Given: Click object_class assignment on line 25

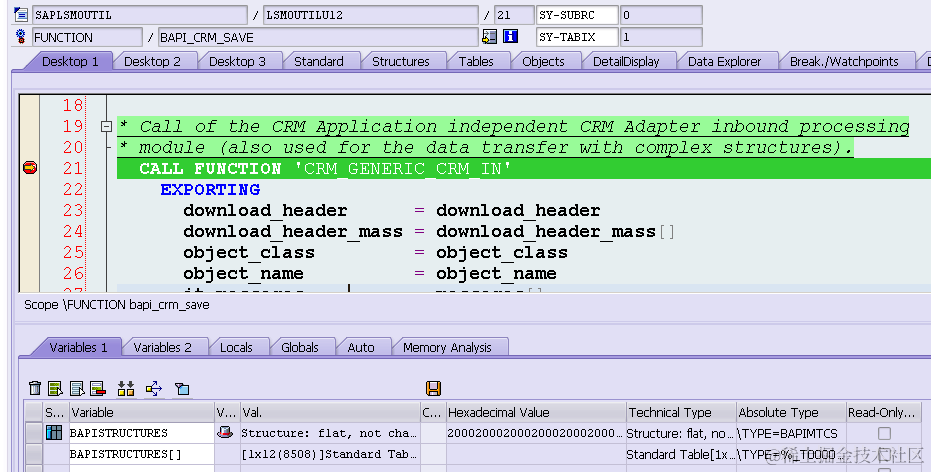Looking at the screenshot, I should coord(375,252).
